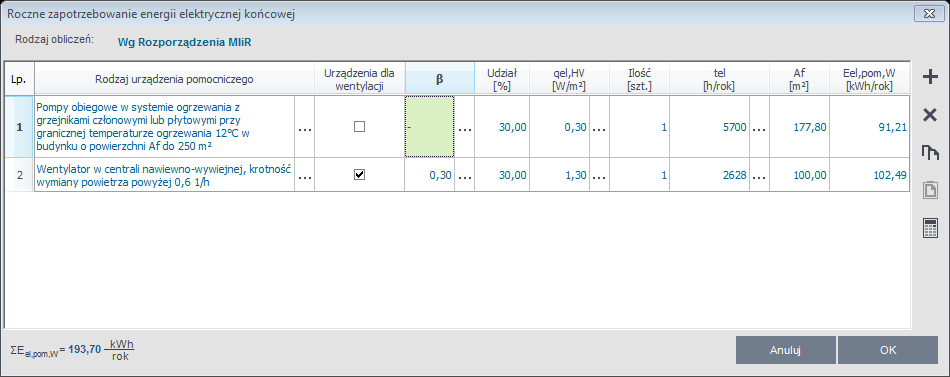Image resolution: width=950 pixels, height=377 pixels.
Task: Select the green β input cell in row 1
Action: coord(429,127)
